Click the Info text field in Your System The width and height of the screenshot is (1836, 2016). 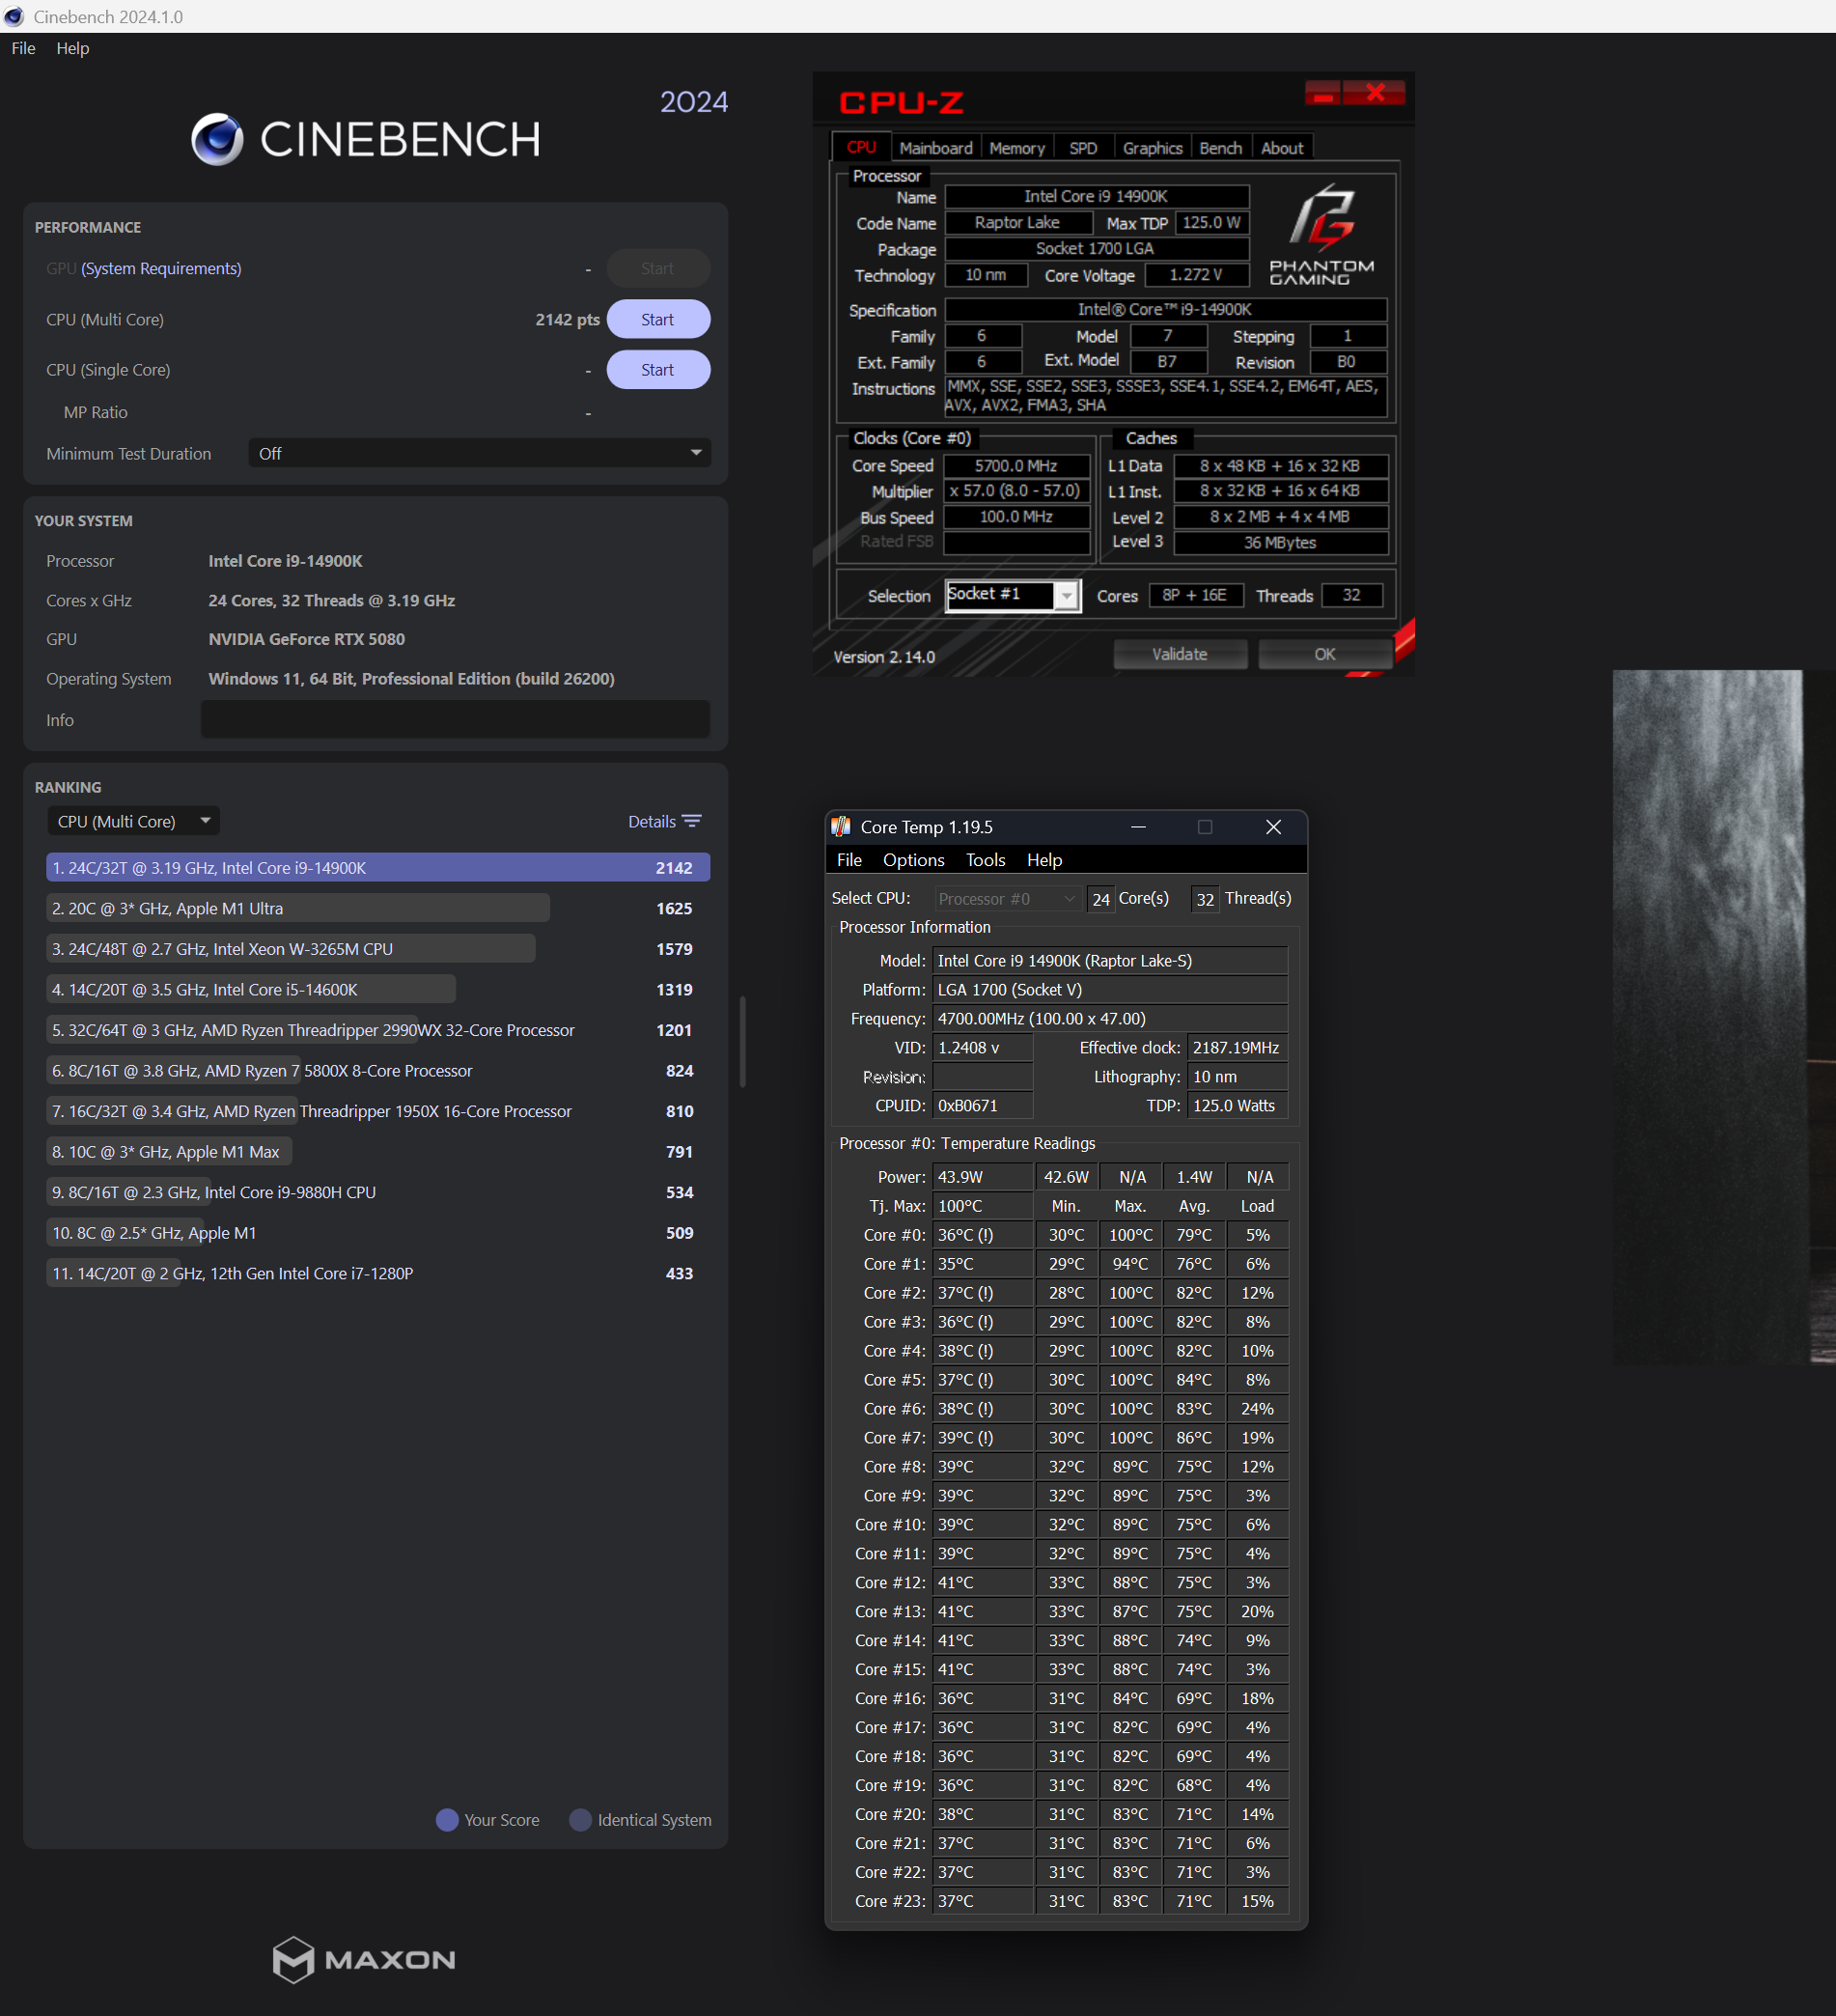click(455, 720)
